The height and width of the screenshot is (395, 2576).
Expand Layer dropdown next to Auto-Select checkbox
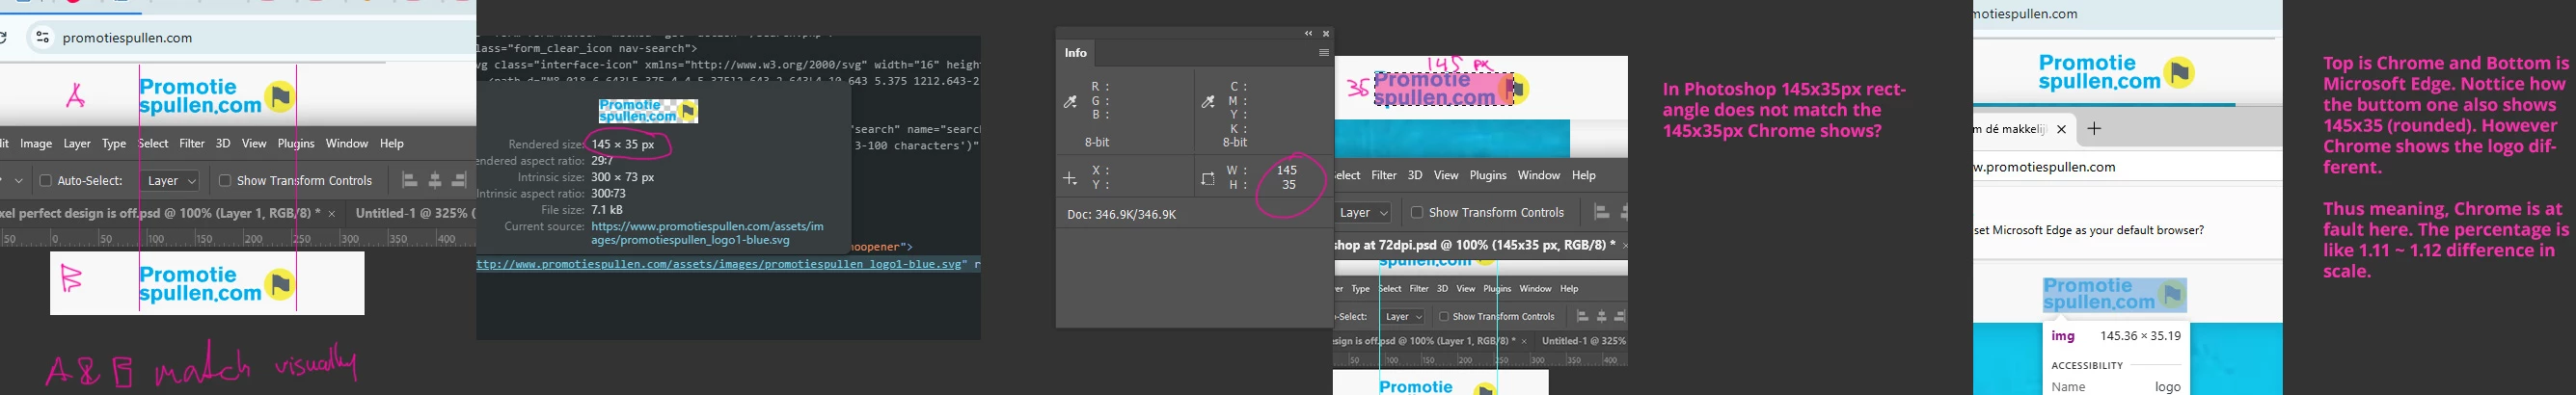(x=172, y=181)
